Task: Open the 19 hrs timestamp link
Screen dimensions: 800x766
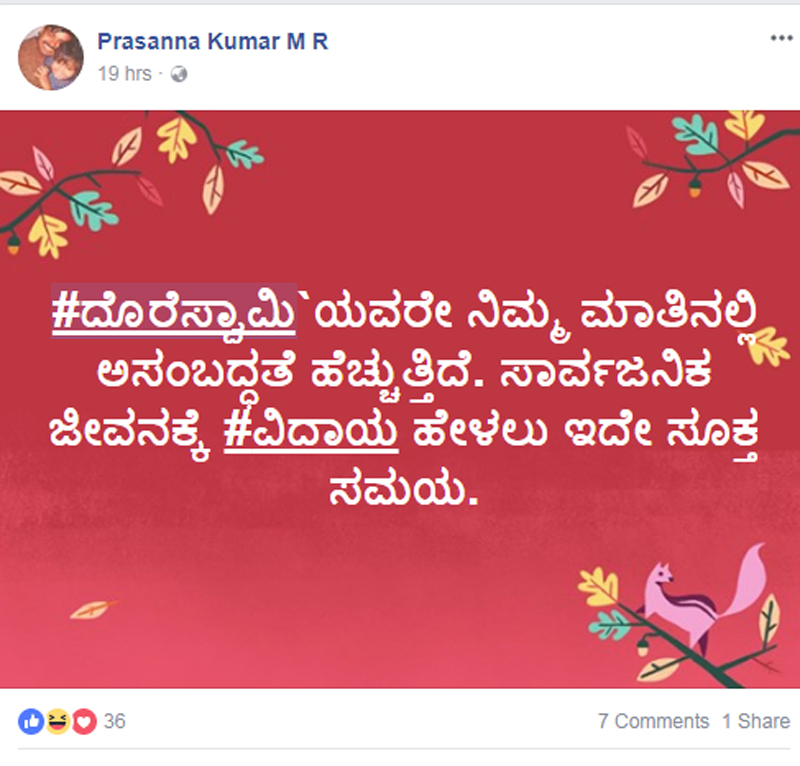Action: pos(124,74)
